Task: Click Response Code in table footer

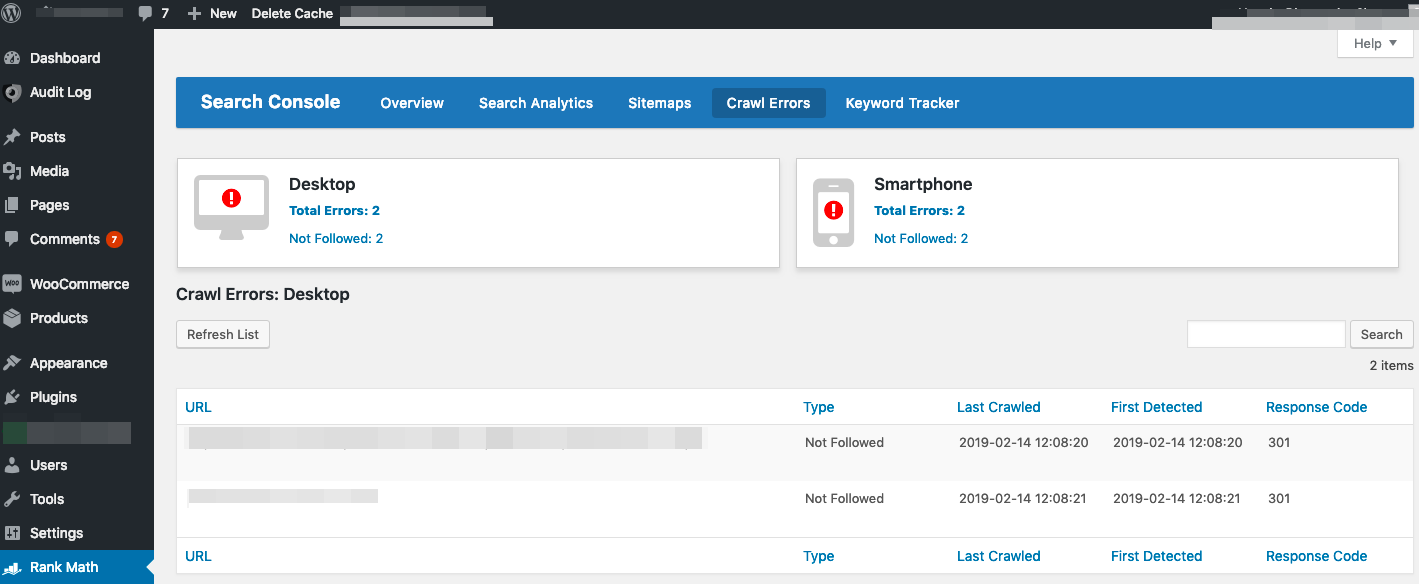Action: 1316,556
